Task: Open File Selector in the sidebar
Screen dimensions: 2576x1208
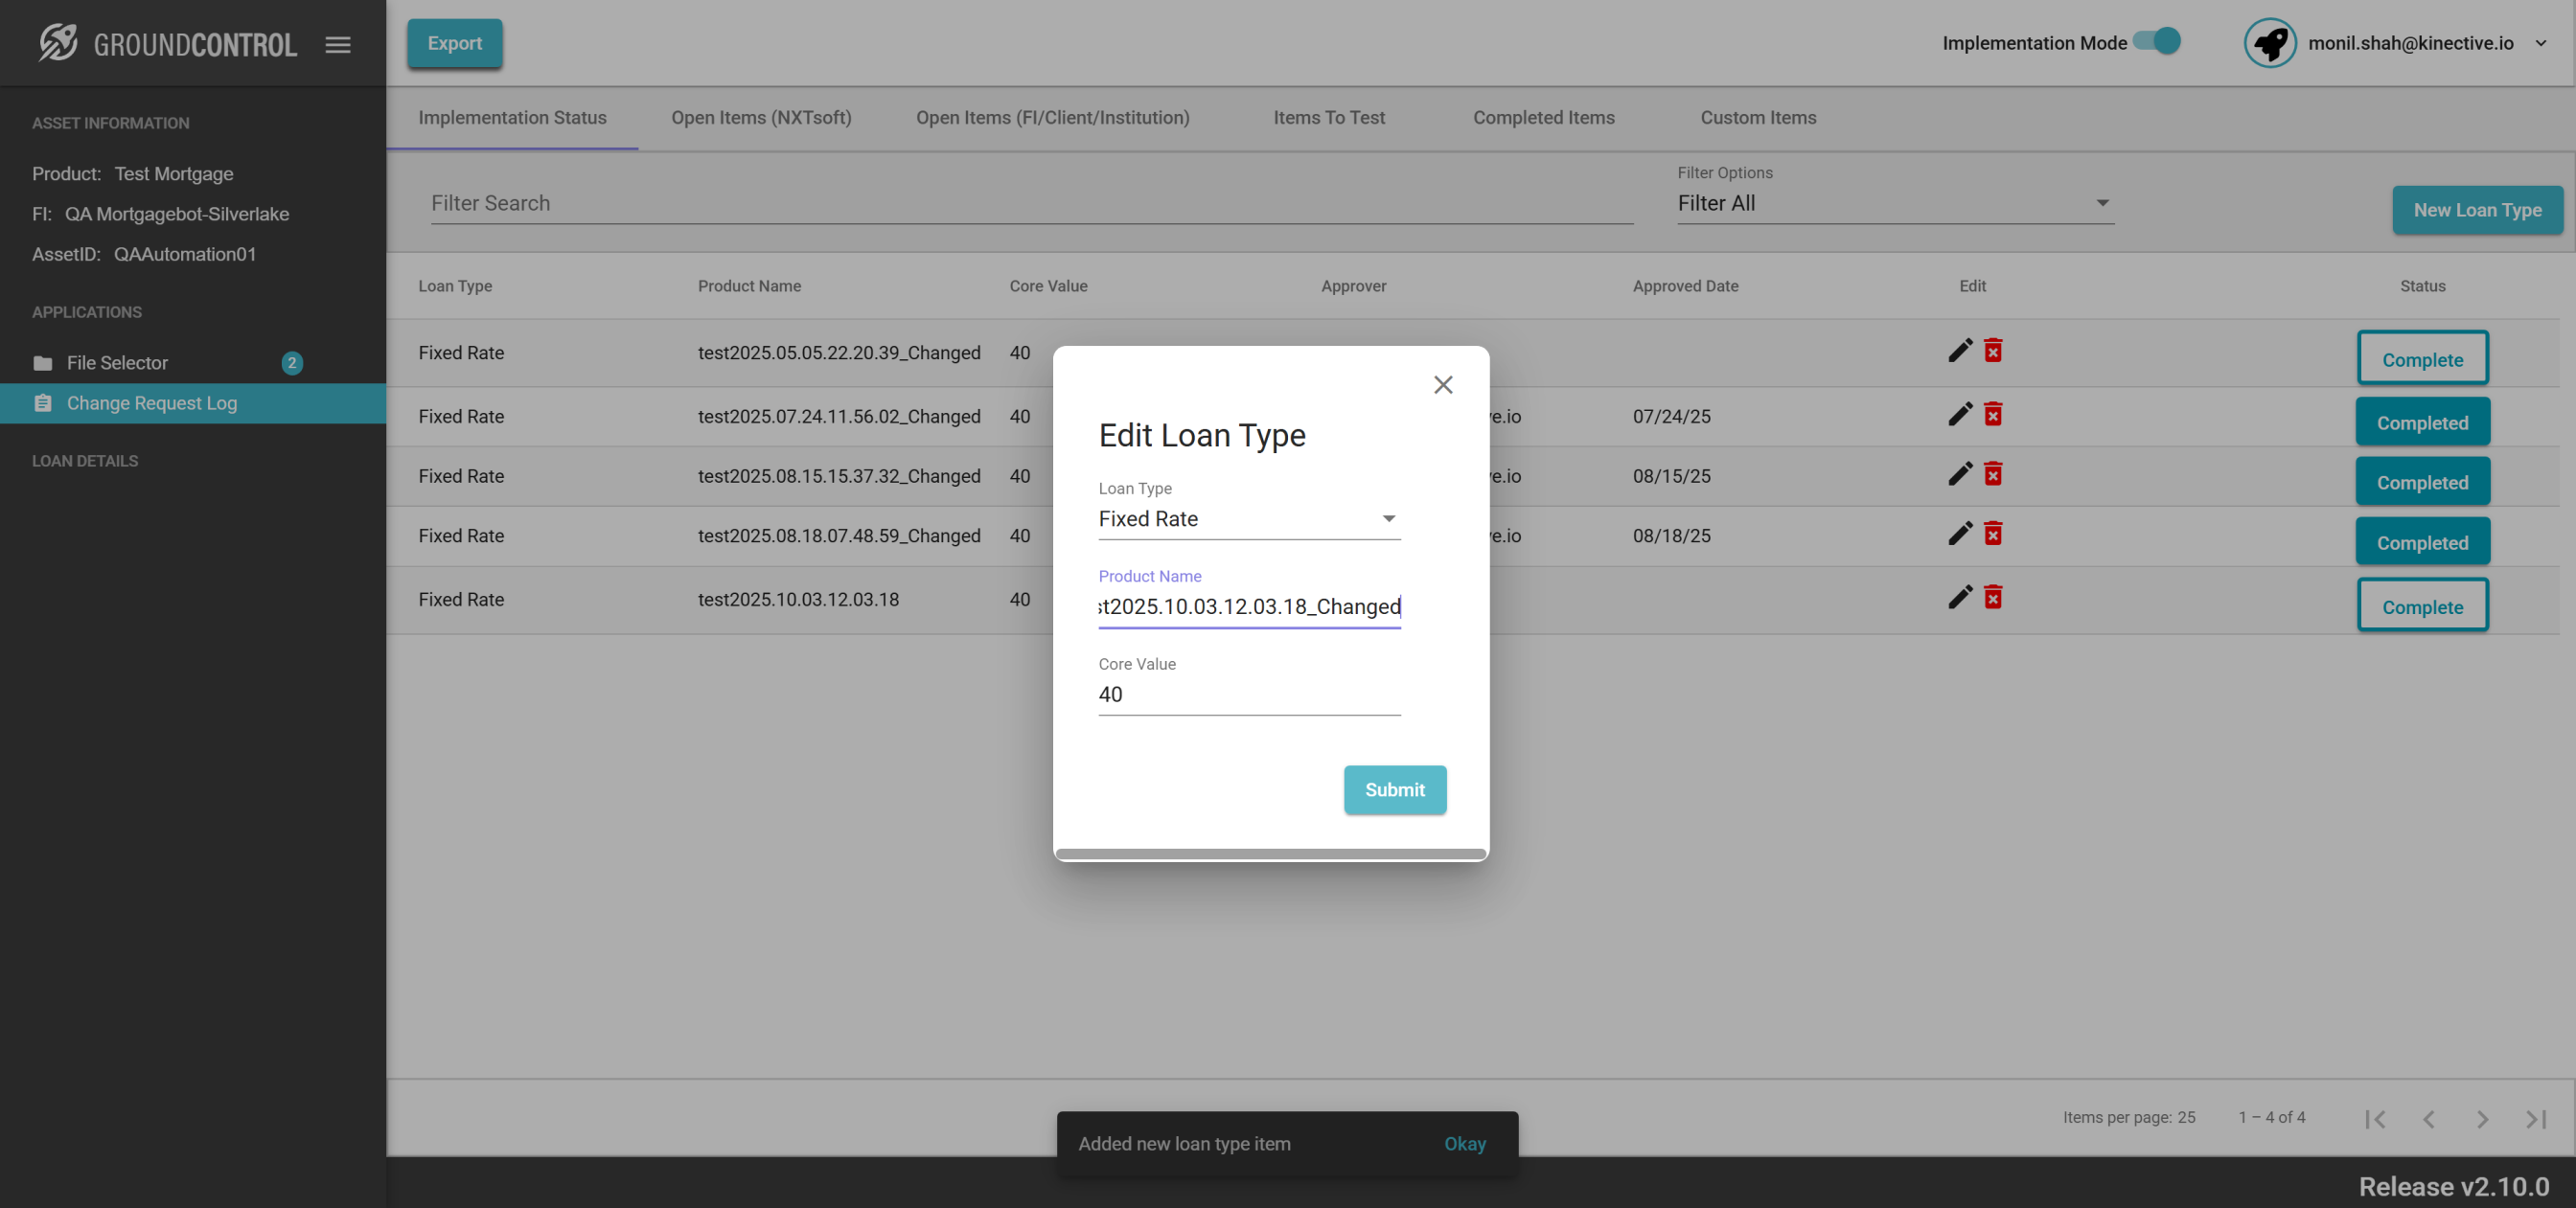Action: pyautogui.click(x=117, y=363)
